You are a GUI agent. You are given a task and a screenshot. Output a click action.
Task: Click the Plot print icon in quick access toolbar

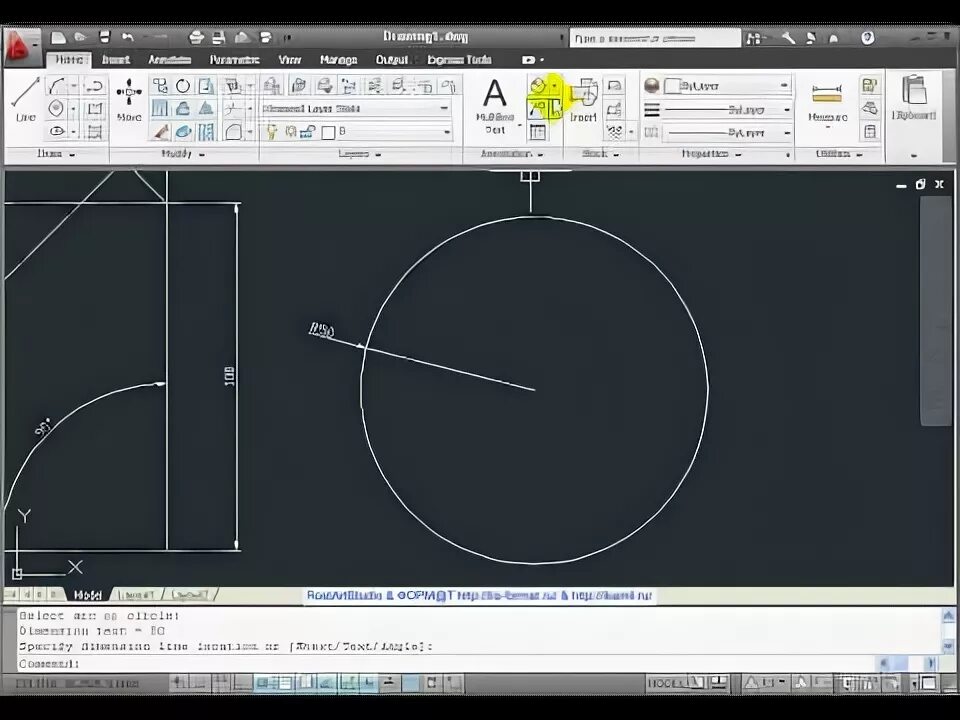[x=196, y=38]
